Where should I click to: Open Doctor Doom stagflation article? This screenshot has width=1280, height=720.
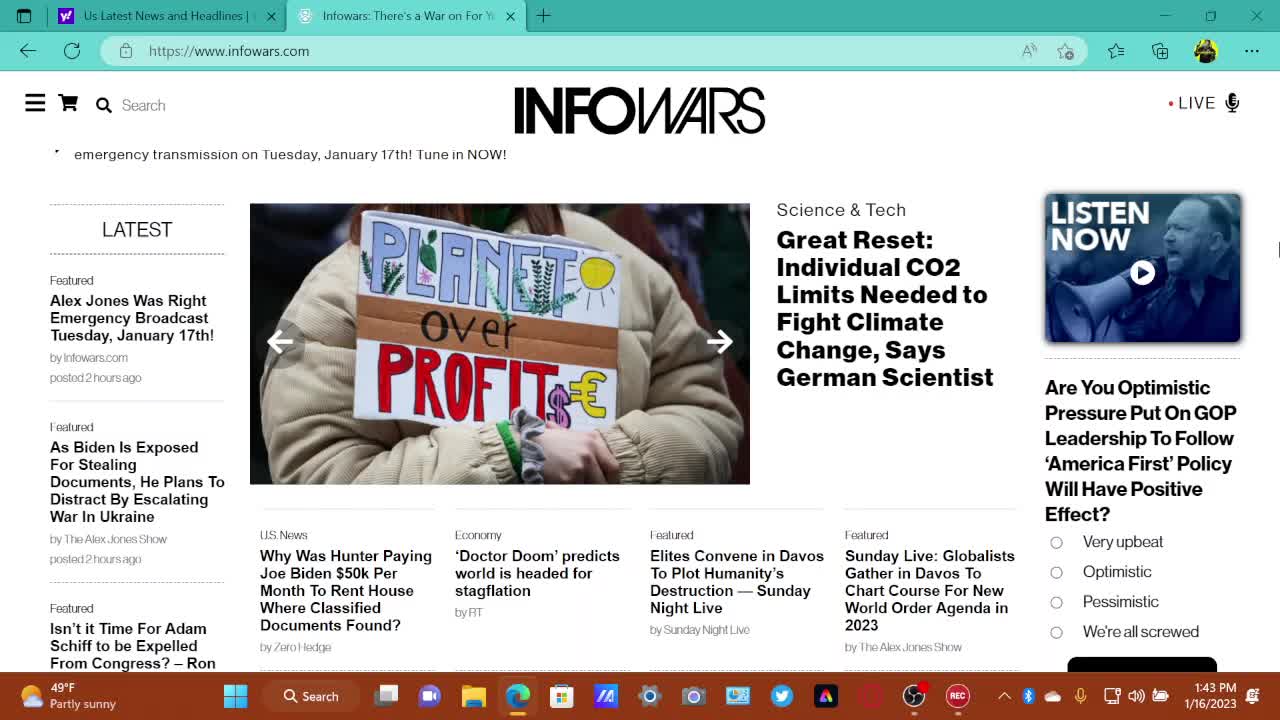[x=537, y=573]
